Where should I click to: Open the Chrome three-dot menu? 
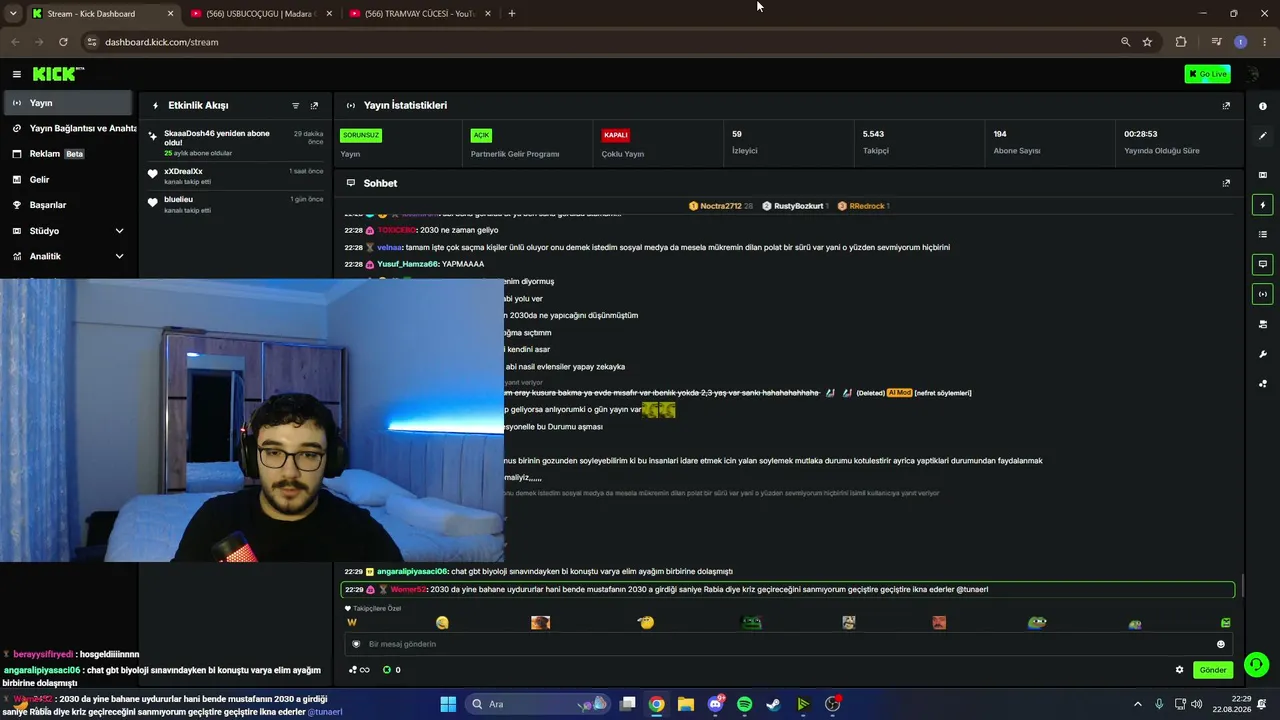click(1263, 42)
